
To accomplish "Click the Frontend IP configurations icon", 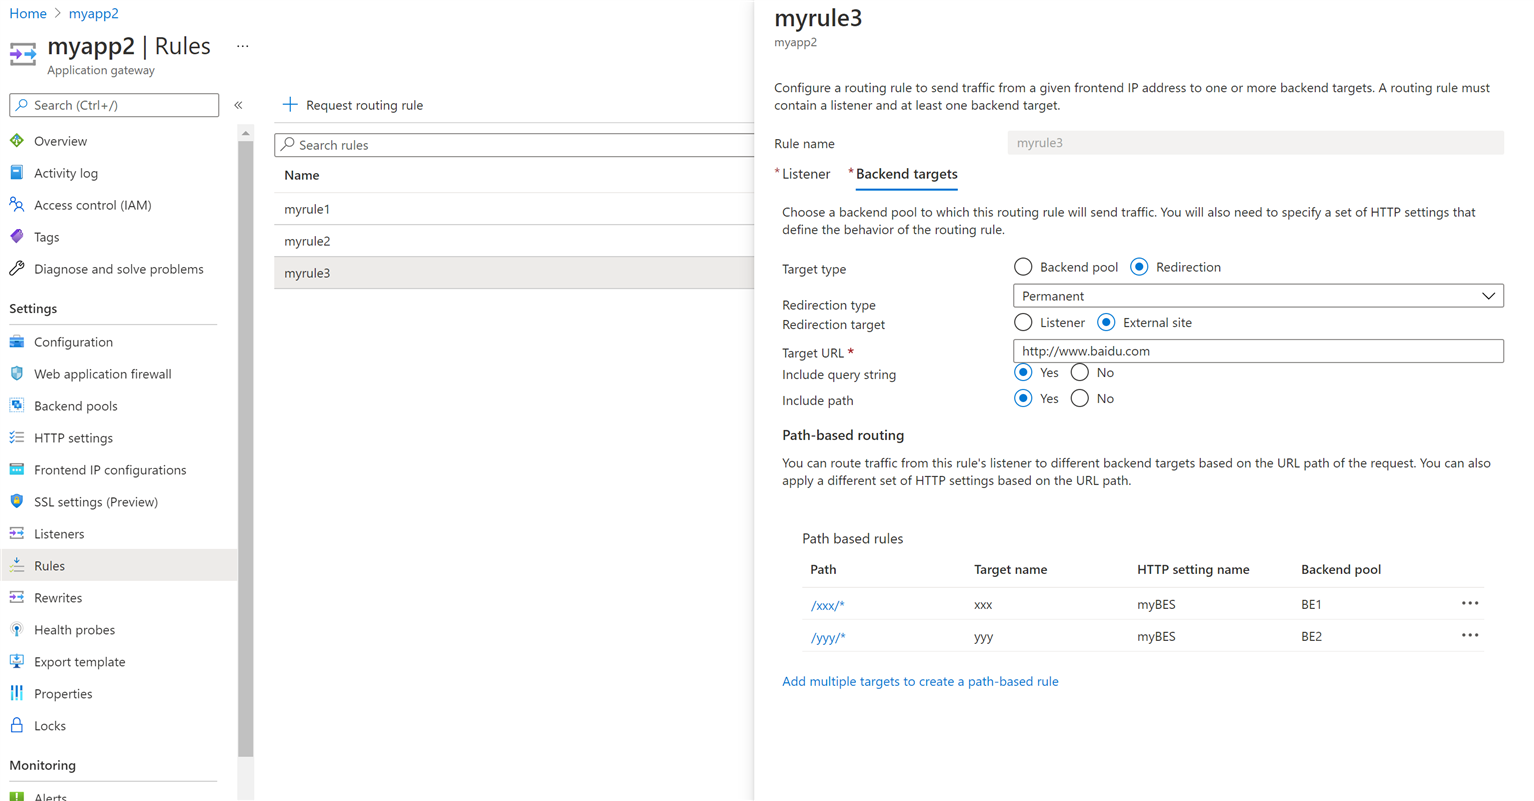I will point(17,470).
